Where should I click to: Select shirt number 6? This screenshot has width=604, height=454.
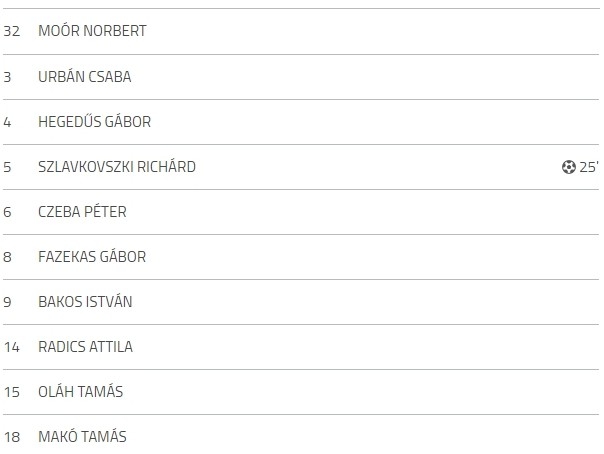7,212
